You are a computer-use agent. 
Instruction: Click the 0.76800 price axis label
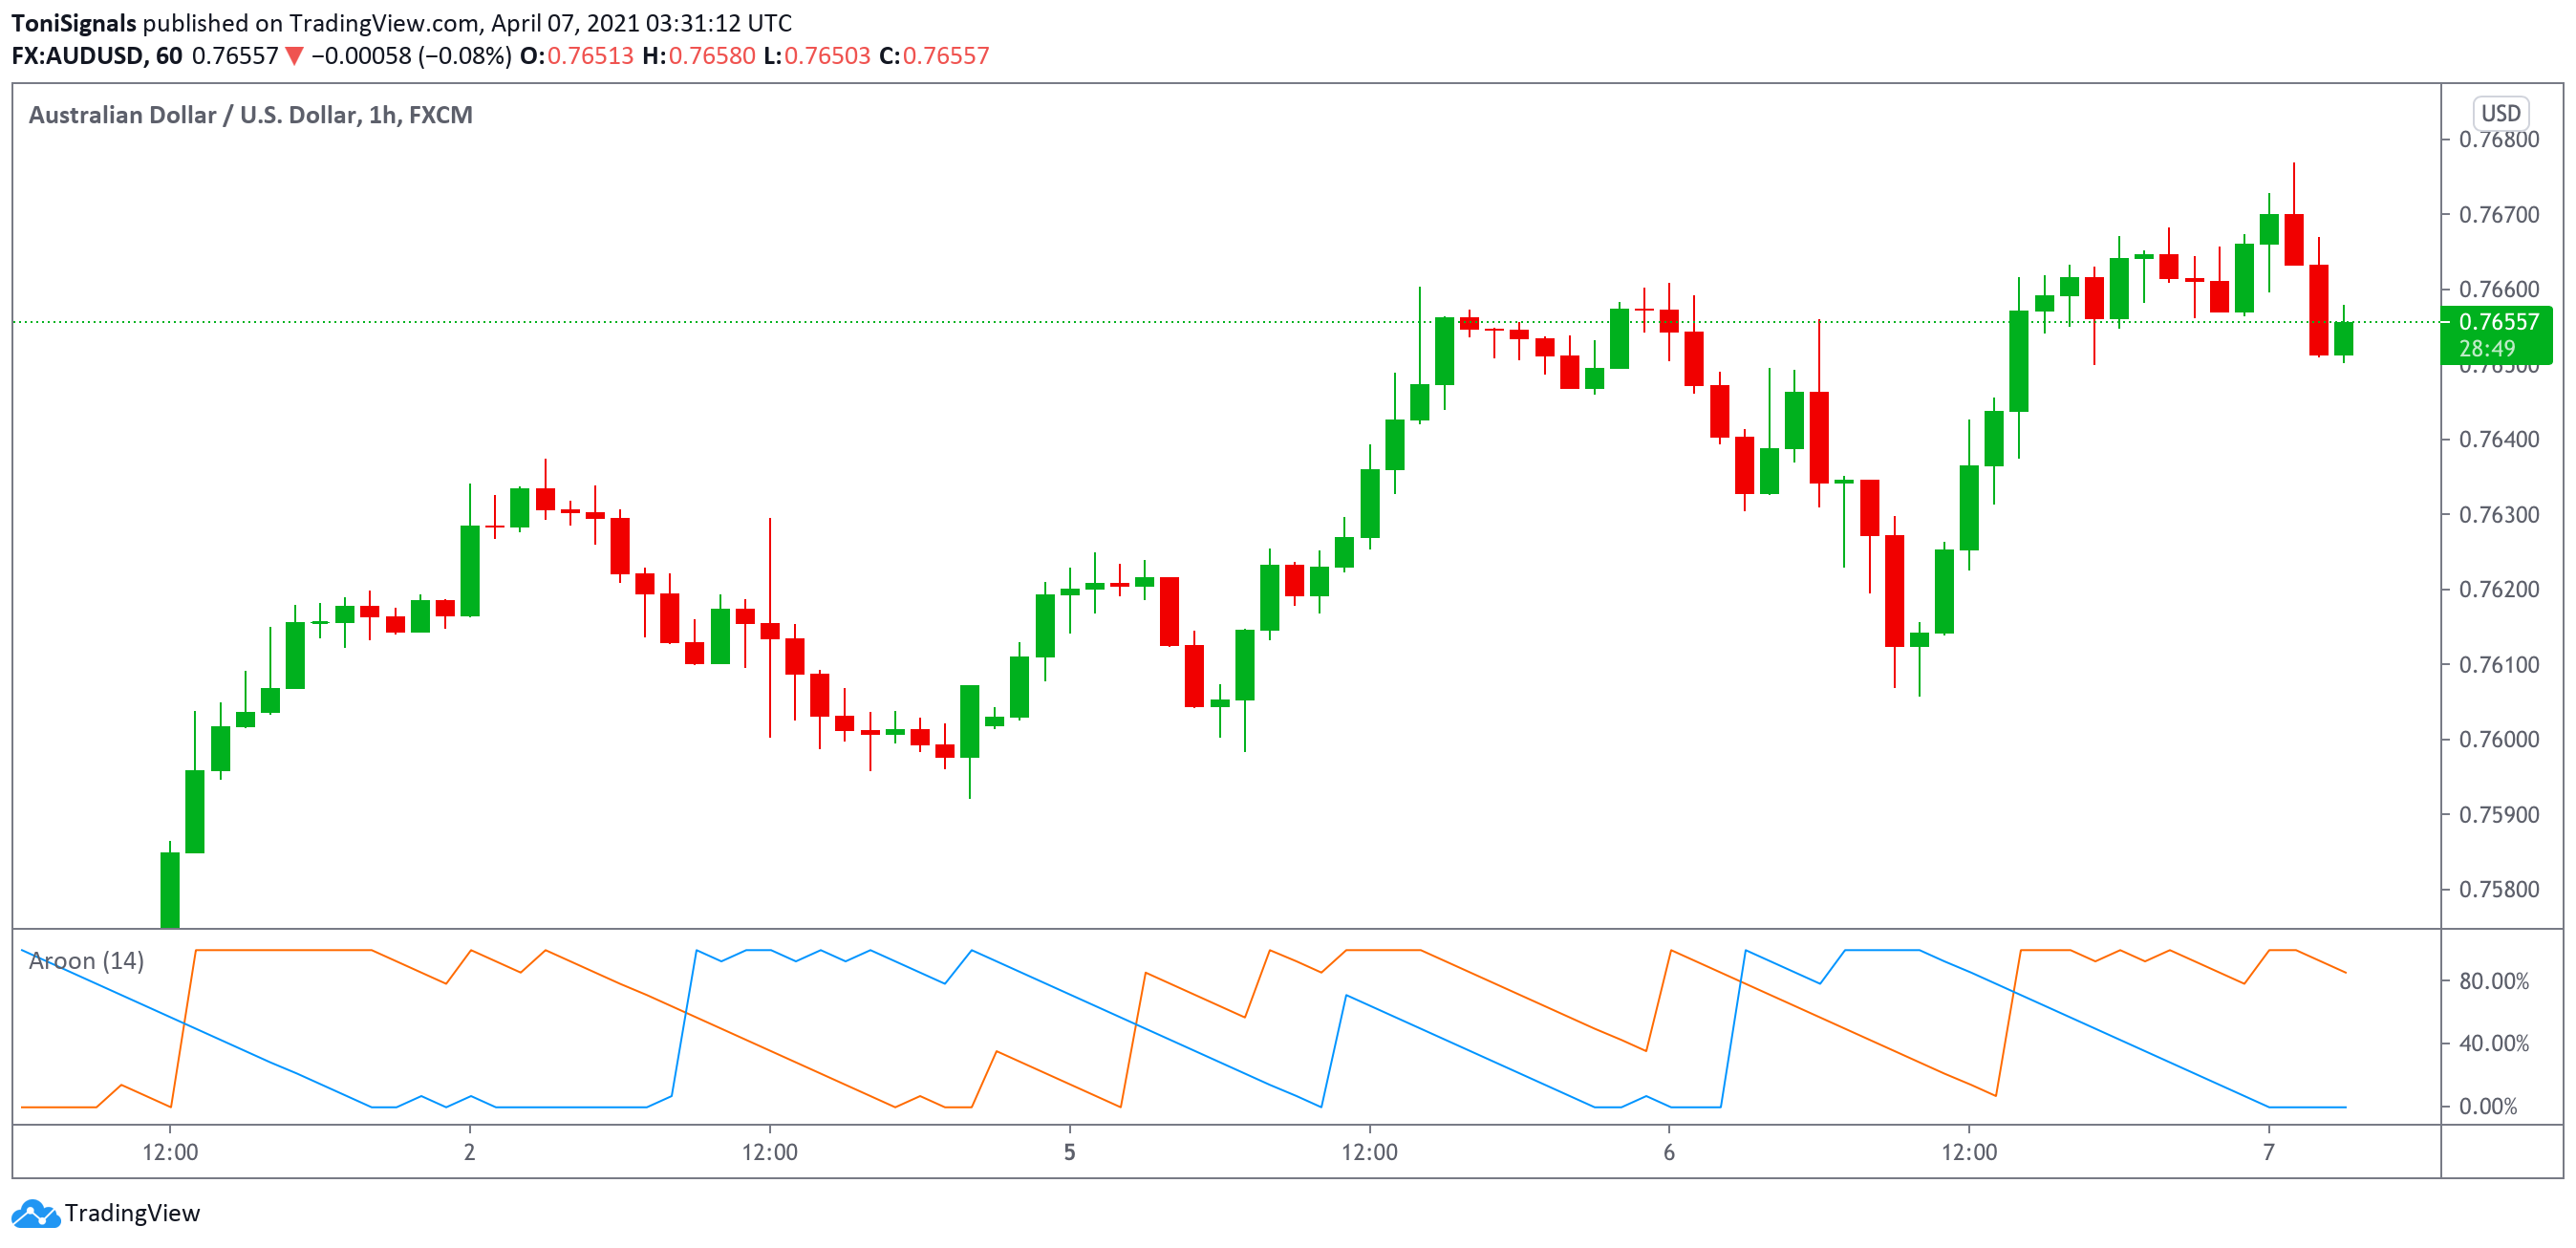click(2498, 140)
